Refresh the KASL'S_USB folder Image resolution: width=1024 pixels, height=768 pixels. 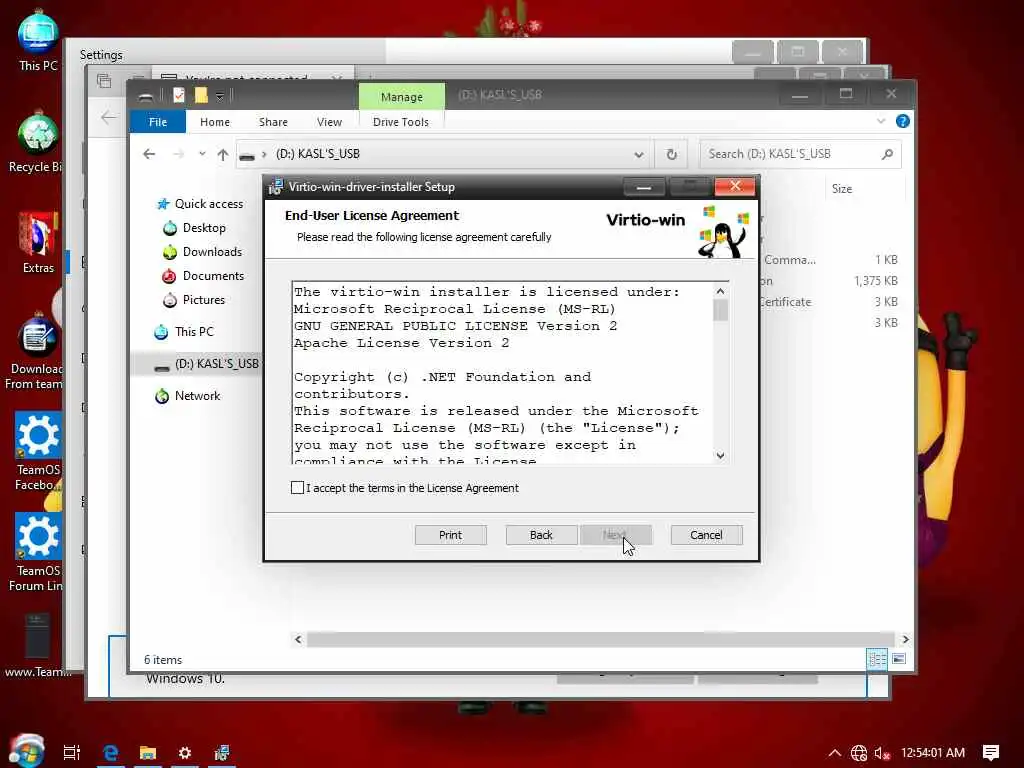pos(671,155)
